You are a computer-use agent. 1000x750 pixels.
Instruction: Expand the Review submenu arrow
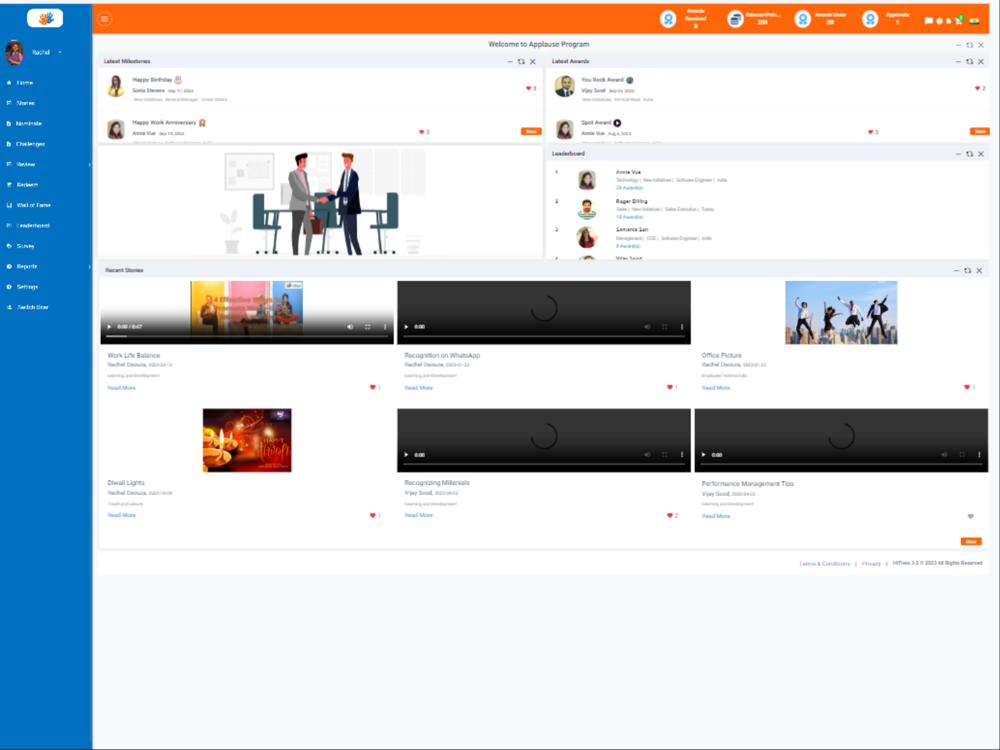click(x=89, y=165)
